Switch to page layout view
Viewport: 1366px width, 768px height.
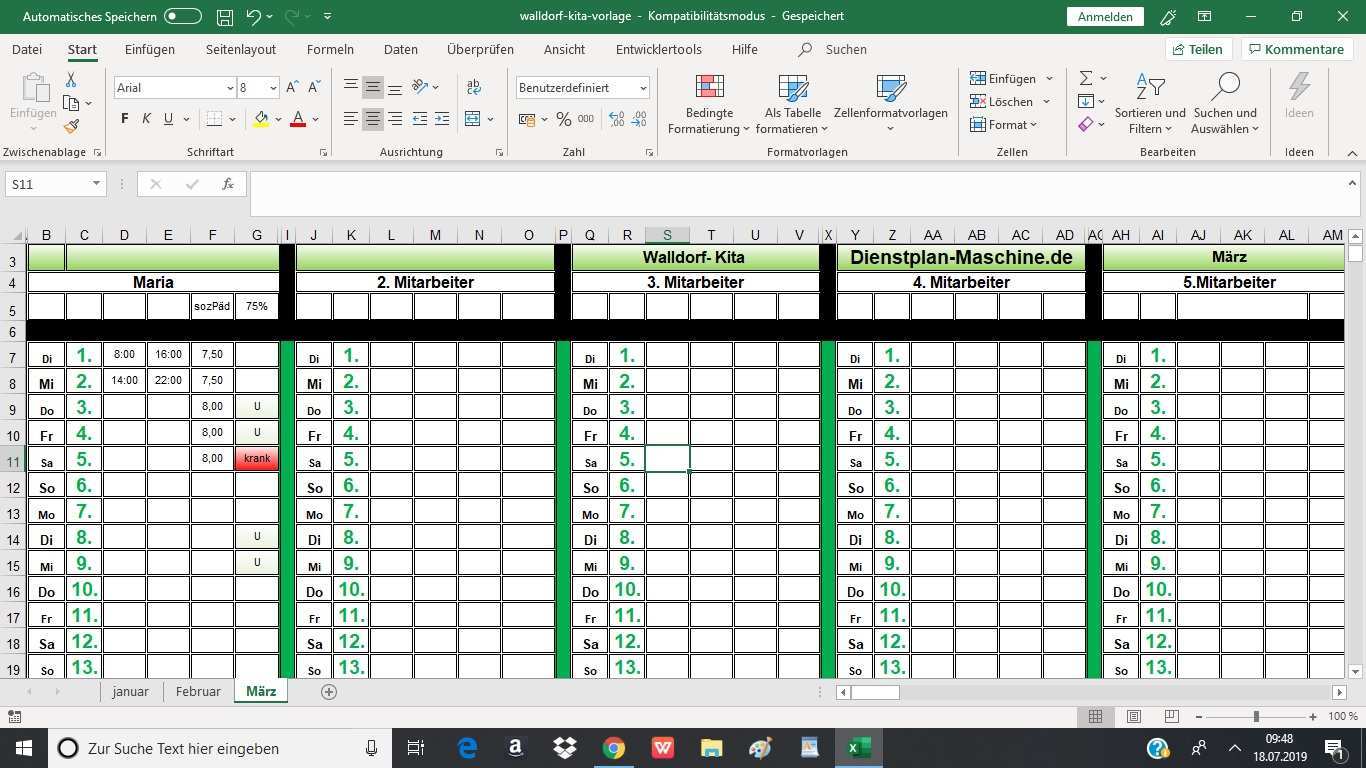click(x=1133, y=716)
